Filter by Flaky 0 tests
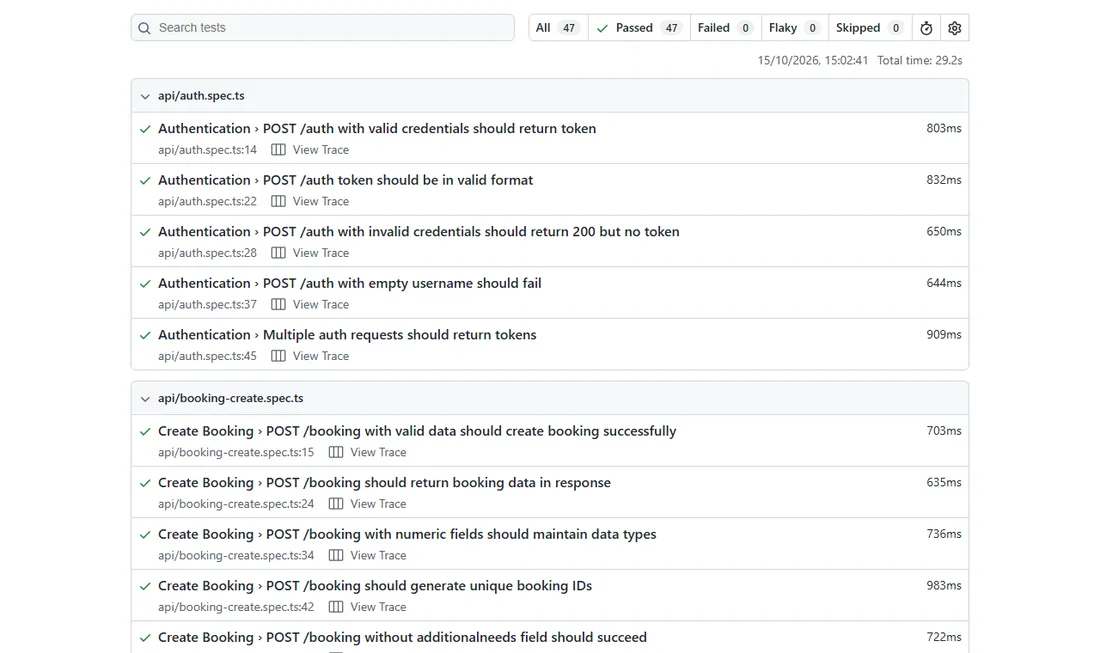 click(794, 28)
